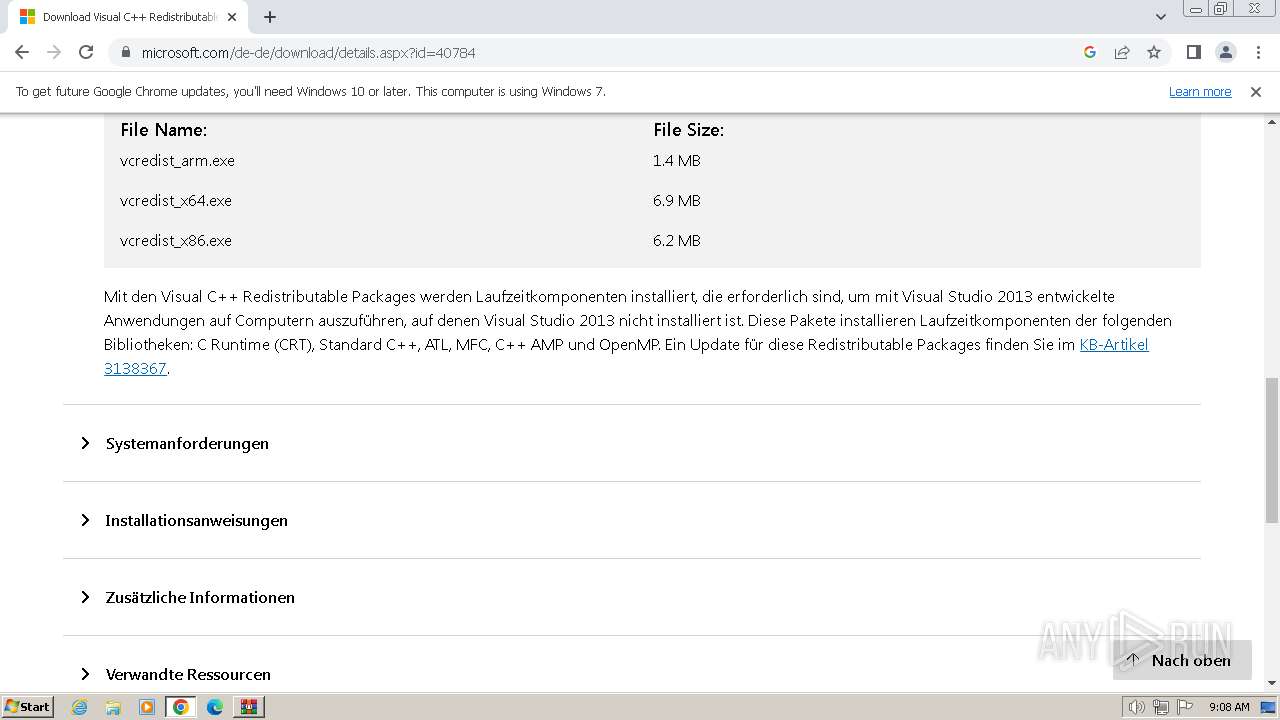Expand Zusätzliche Informationen section
The image size is (1280, 720).
point(200,597)
